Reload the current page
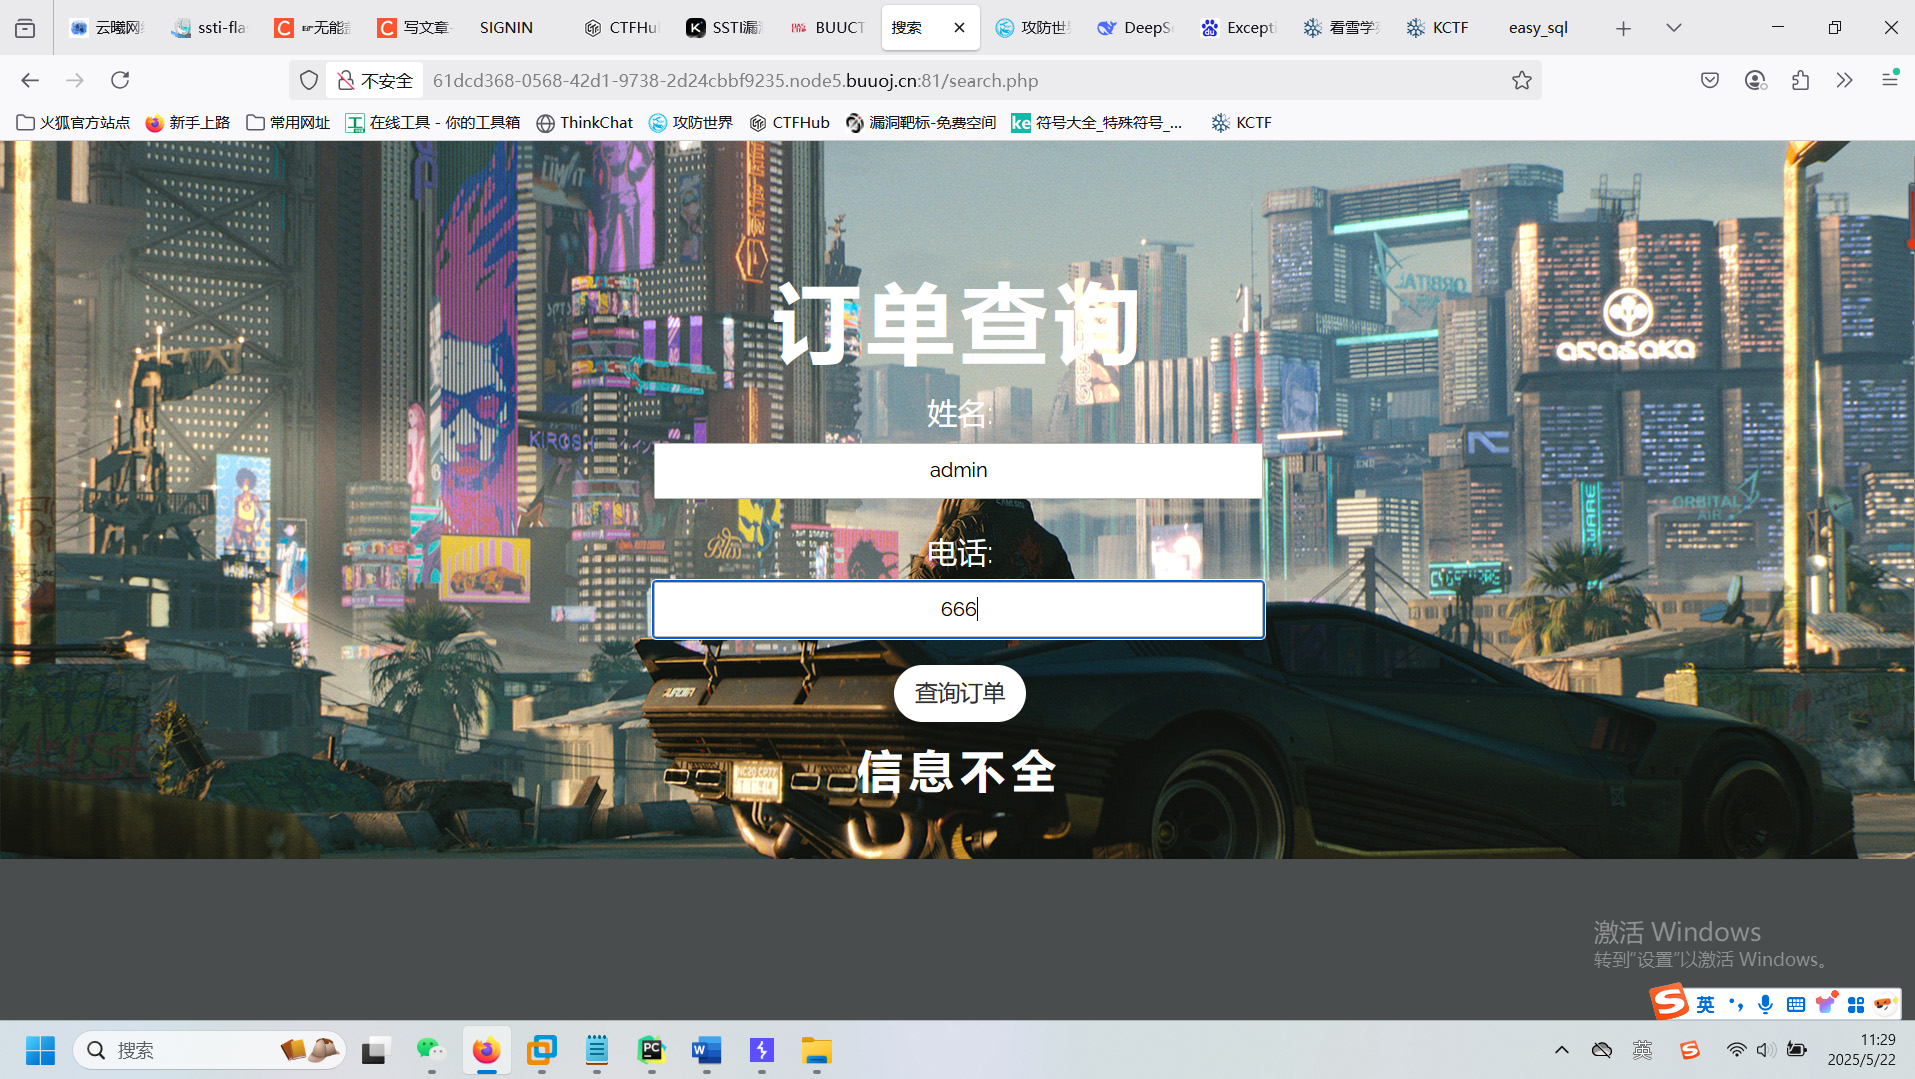 click(x=120, y=80)
